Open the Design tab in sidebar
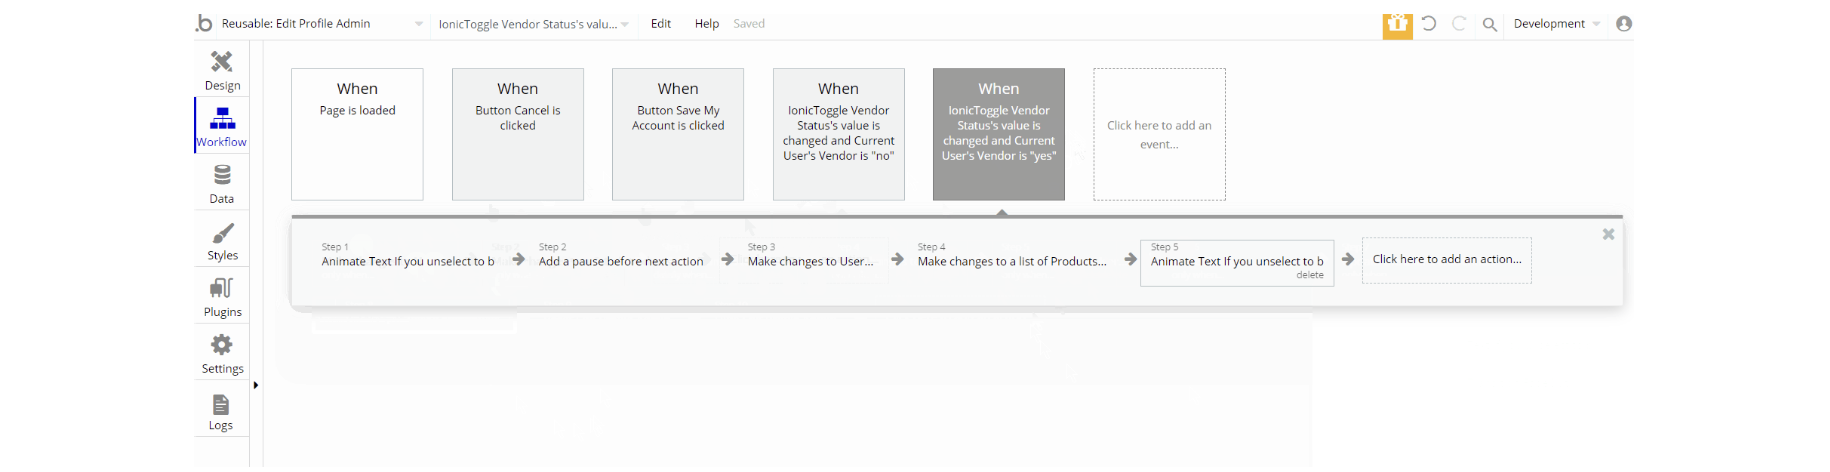The height and width of the screenshot is (472, 1830). (x=222, y=69)
